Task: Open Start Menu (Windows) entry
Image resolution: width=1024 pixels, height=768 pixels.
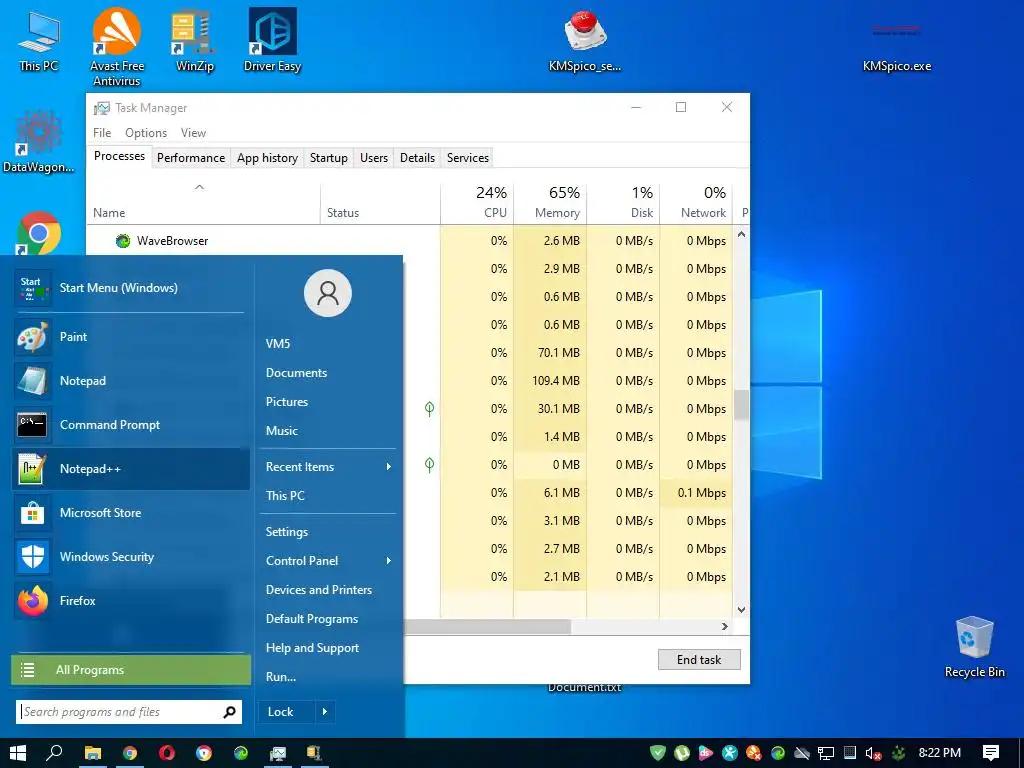Action: click(131, 288)
